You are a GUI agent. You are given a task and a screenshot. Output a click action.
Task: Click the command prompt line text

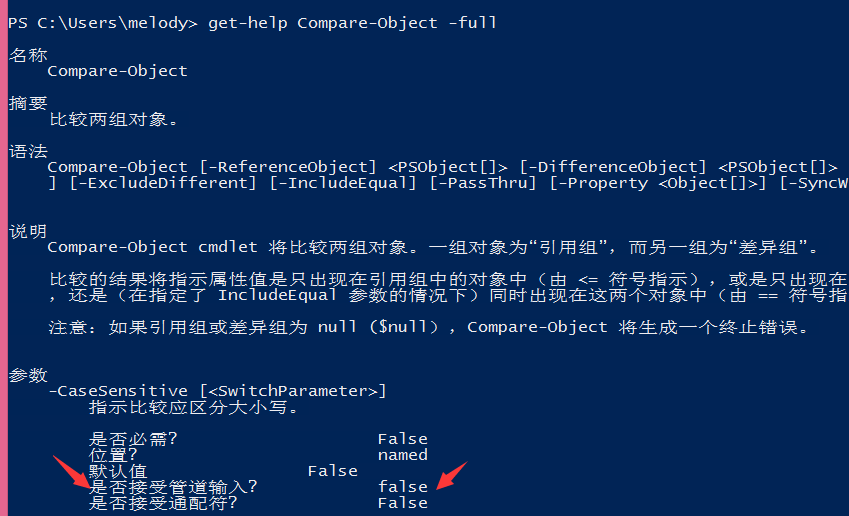[x=252, y=23]
